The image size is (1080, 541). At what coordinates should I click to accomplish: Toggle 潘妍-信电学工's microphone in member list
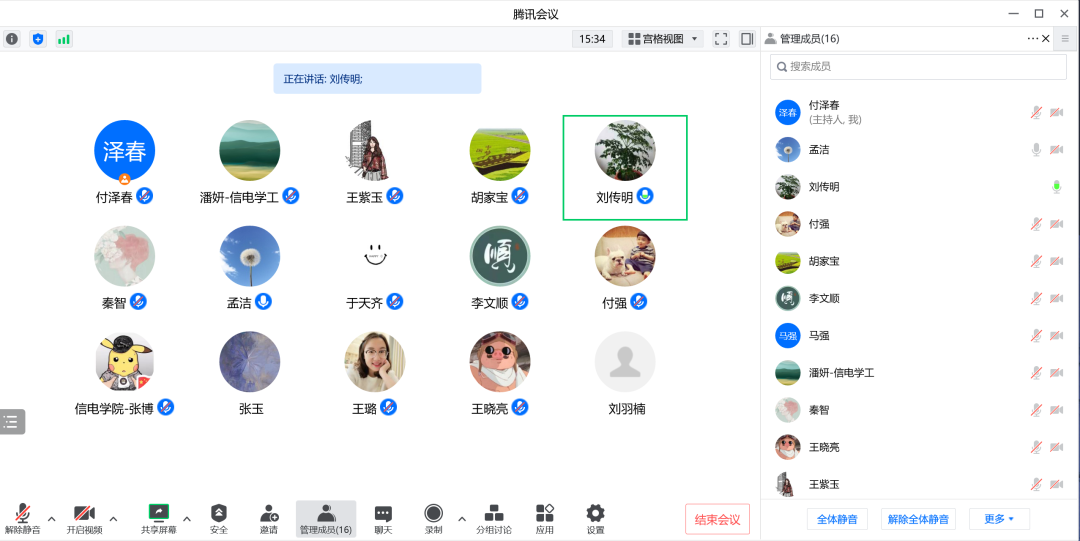(x=1036, y=373)
